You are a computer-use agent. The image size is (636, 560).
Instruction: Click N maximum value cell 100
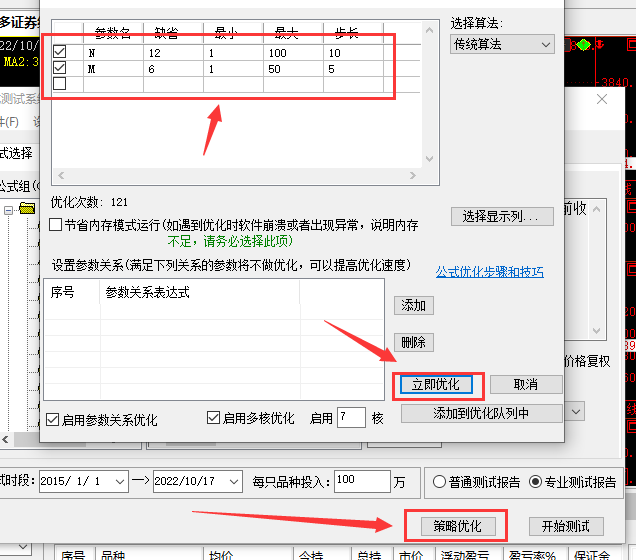tap(293, 53)
